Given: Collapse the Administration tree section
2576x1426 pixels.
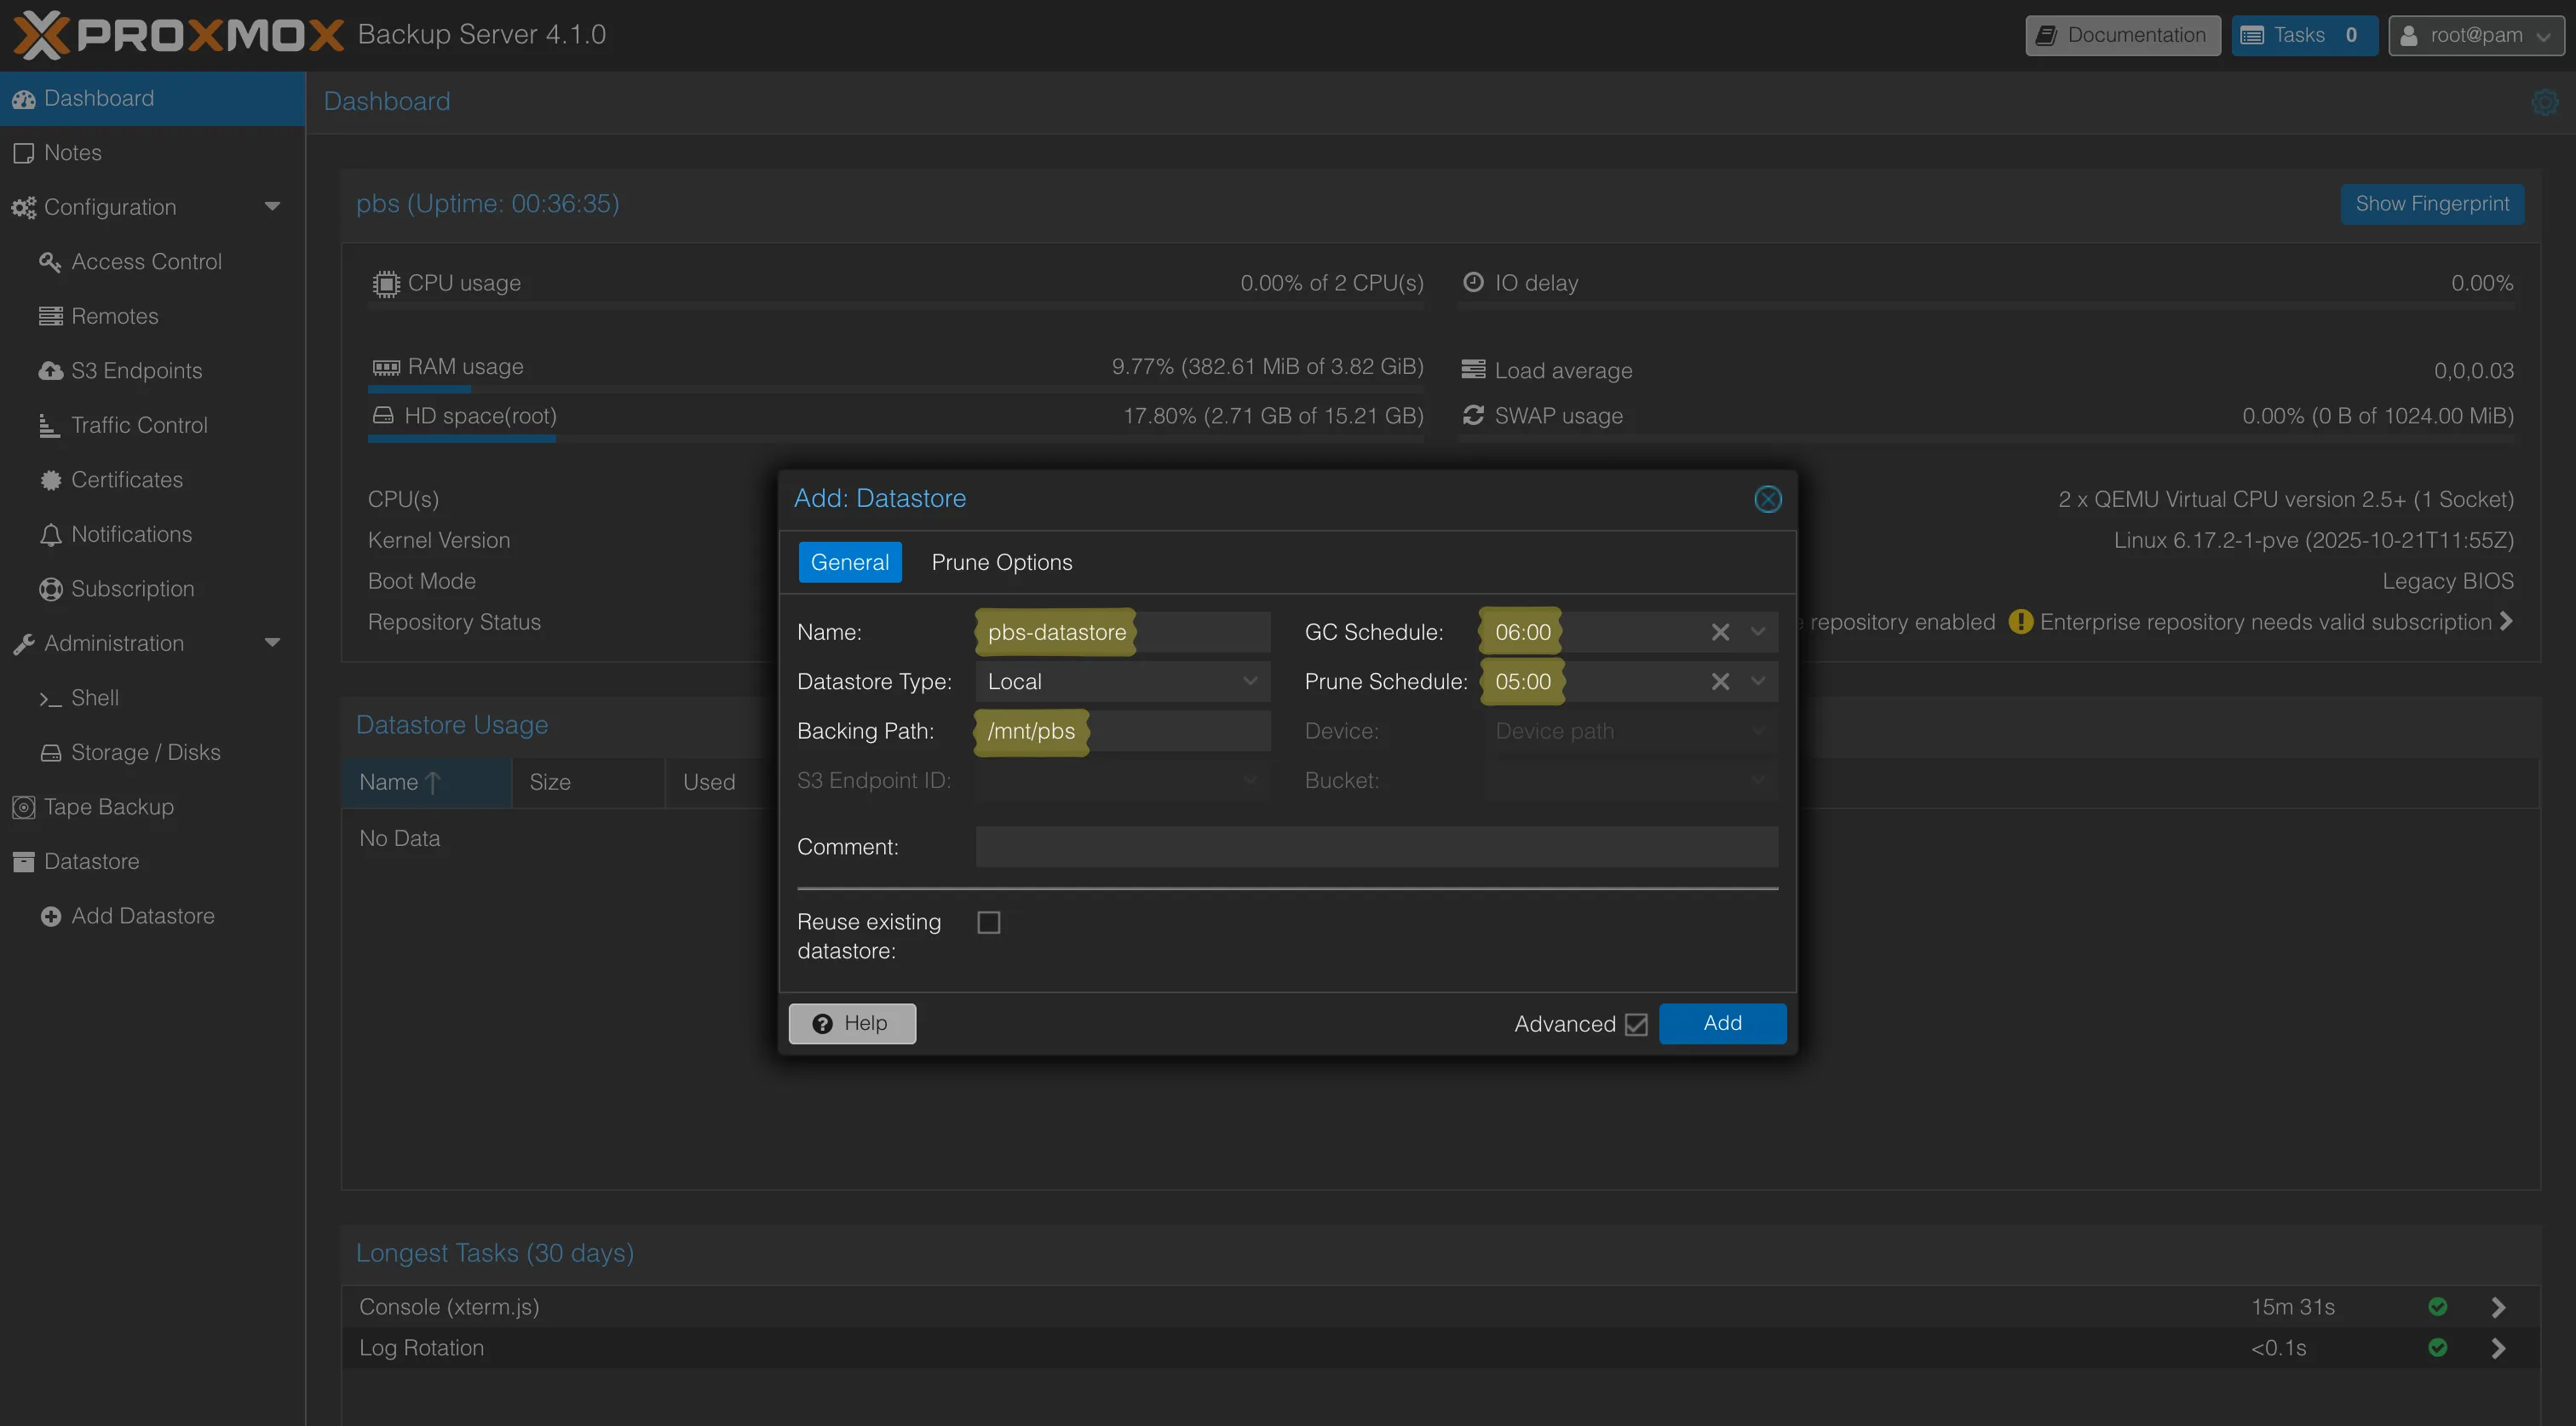Looking at the screenshot, I should point(272,643).
